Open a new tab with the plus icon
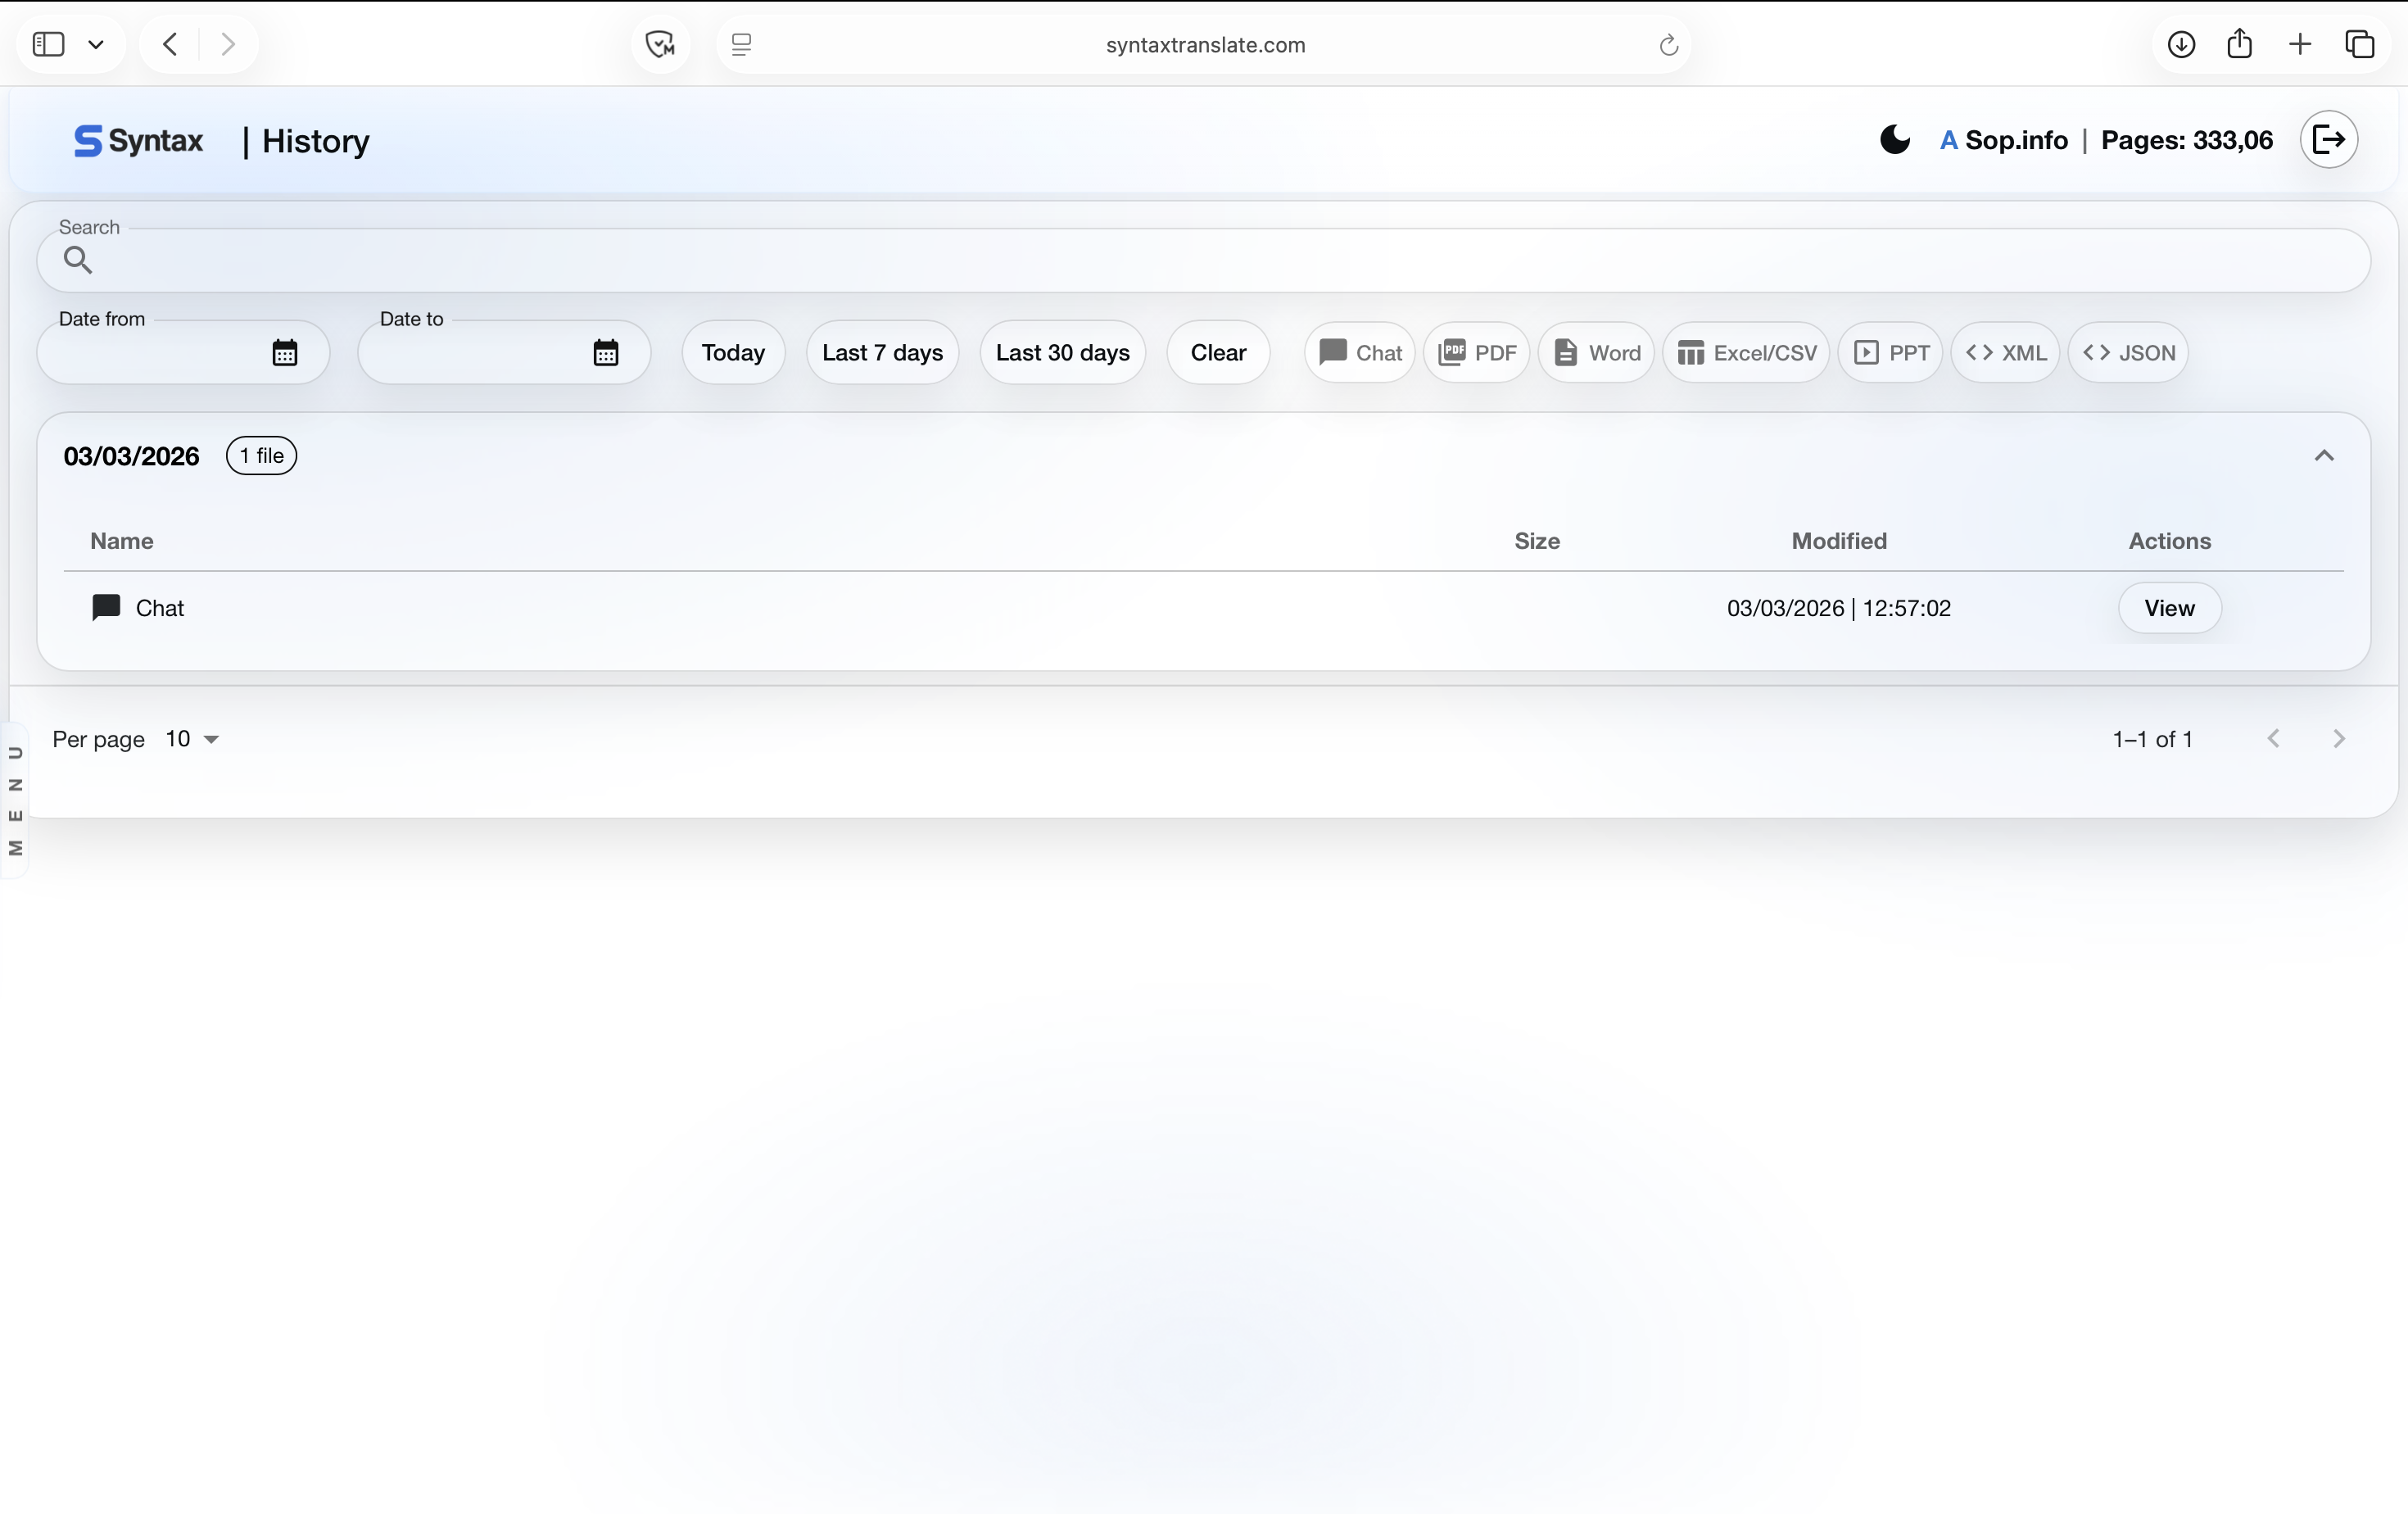The width and height of the screenshot is (2408, 1514). coord(2300,44)
